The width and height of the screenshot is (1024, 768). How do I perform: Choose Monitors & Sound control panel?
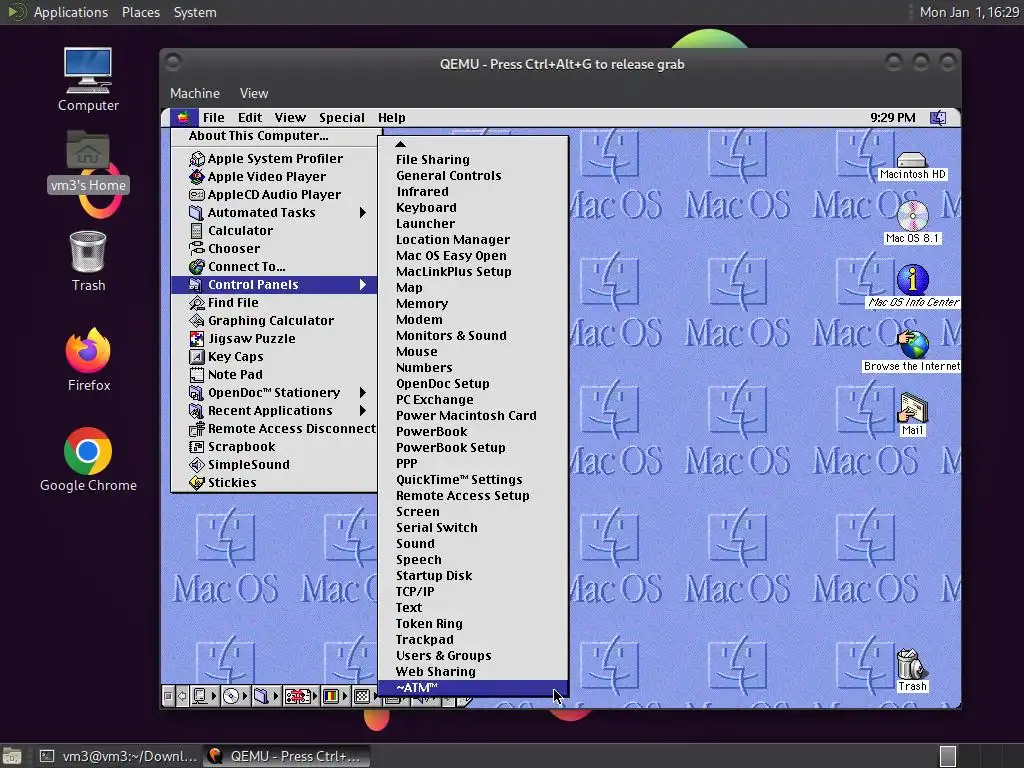[x=473, y=336]
